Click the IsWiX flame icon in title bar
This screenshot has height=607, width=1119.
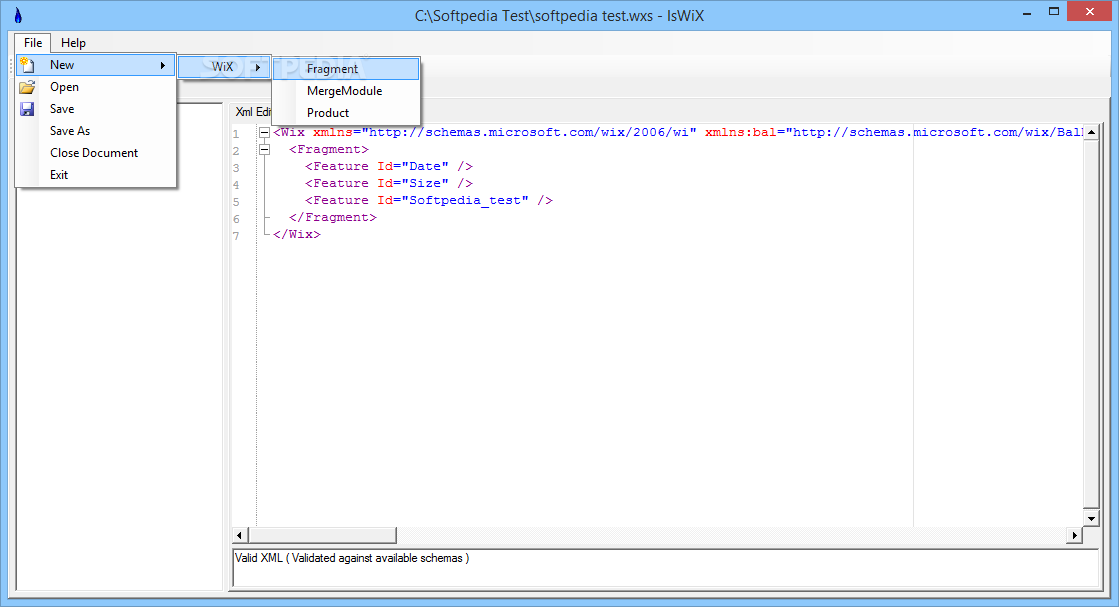[x=18, y=16]
